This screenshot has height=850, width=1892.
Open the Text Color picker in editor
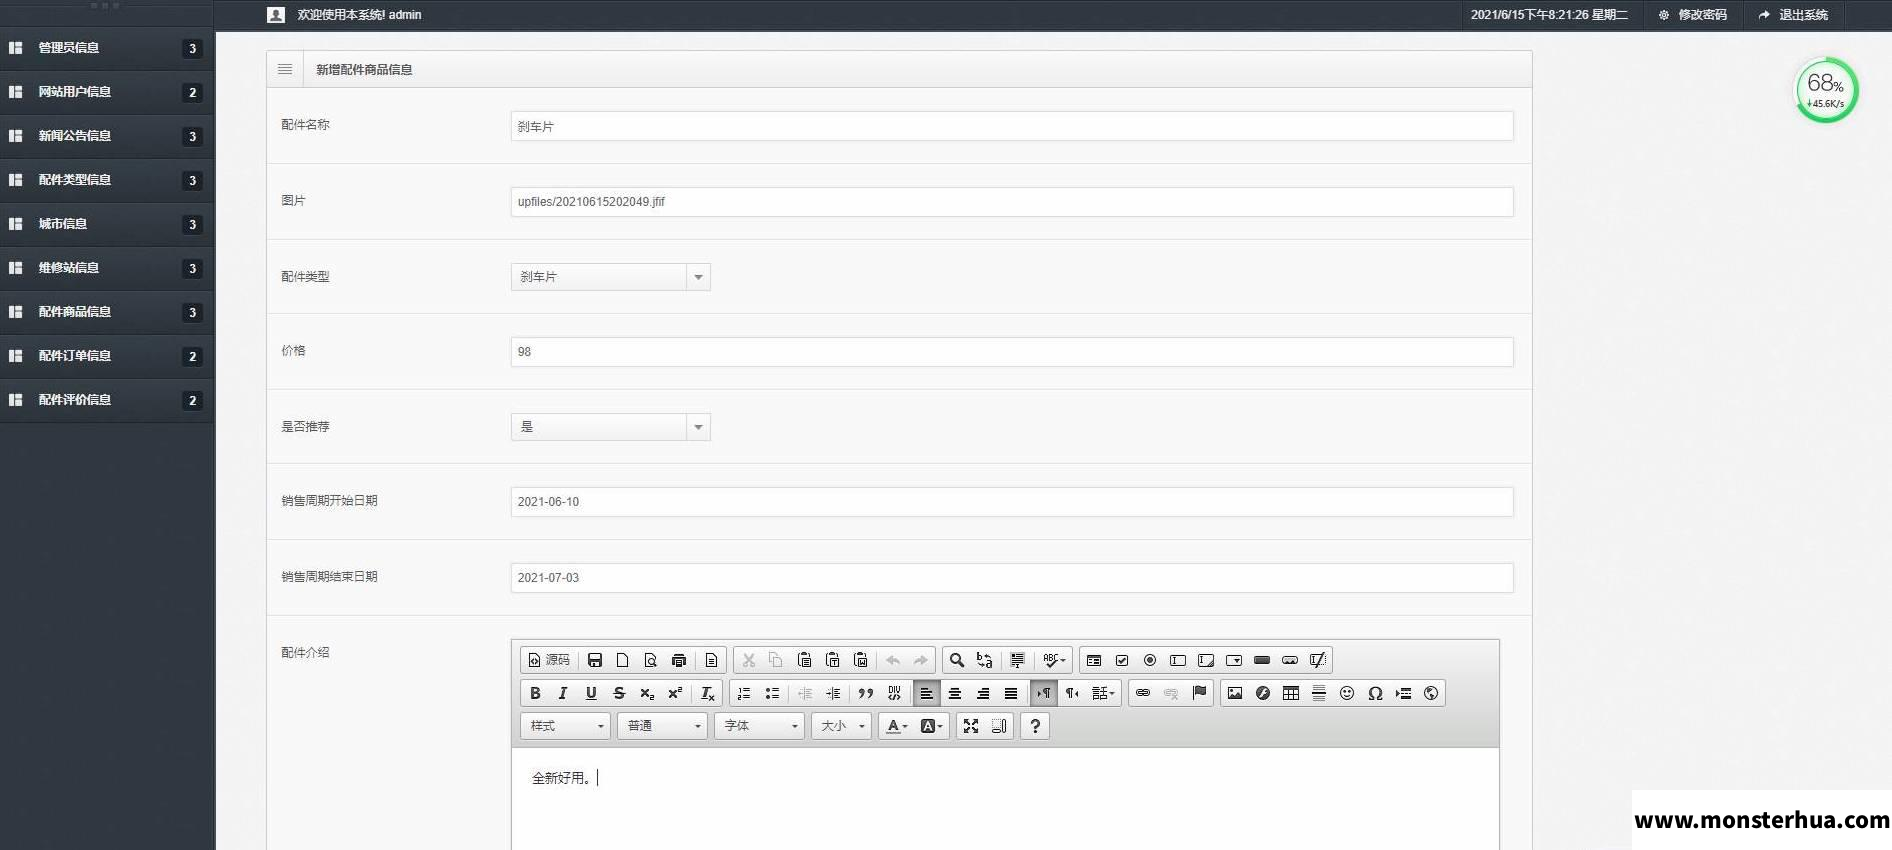(897, 726)
